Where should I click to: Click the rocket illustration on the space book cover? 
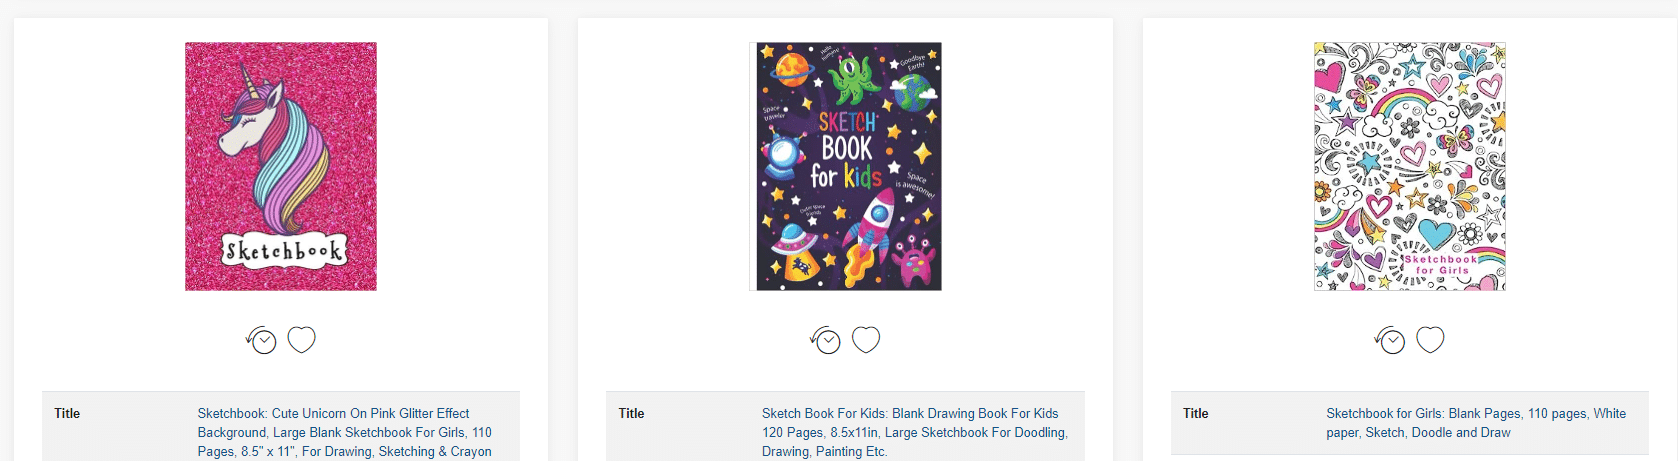[866, 236]
